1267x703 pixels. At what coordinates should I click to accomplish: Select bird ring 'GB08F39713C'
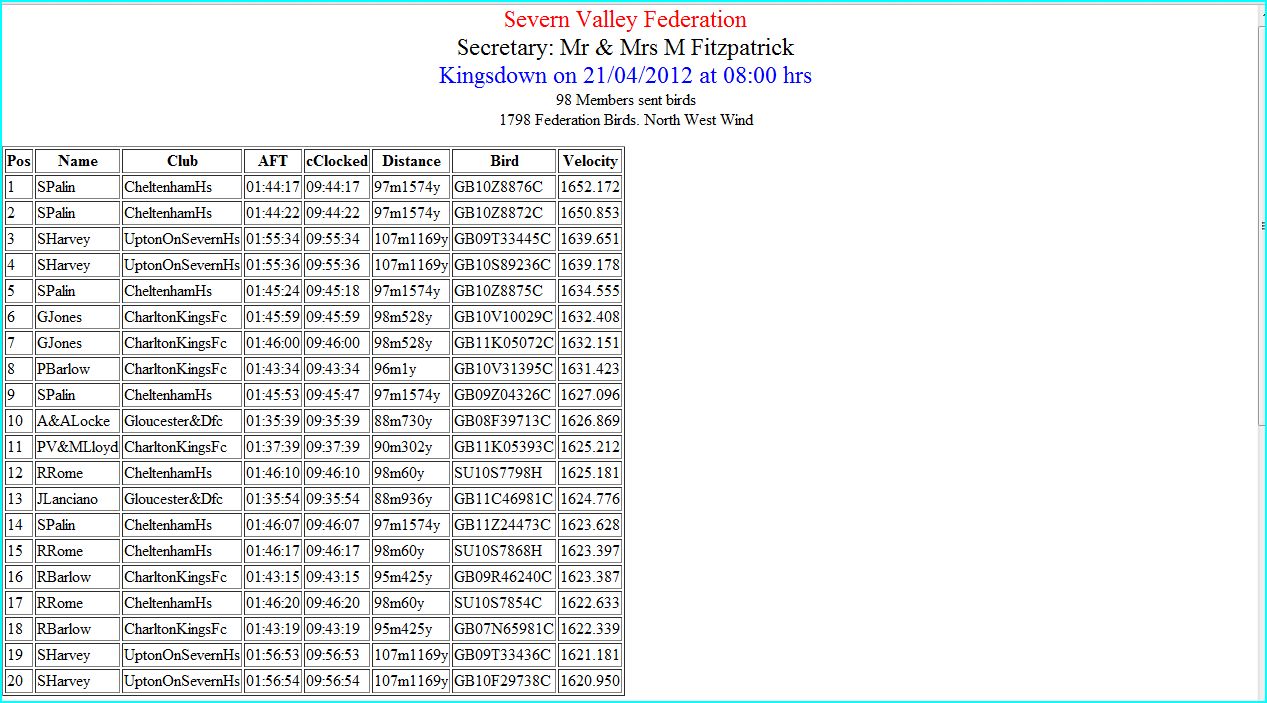505,421
